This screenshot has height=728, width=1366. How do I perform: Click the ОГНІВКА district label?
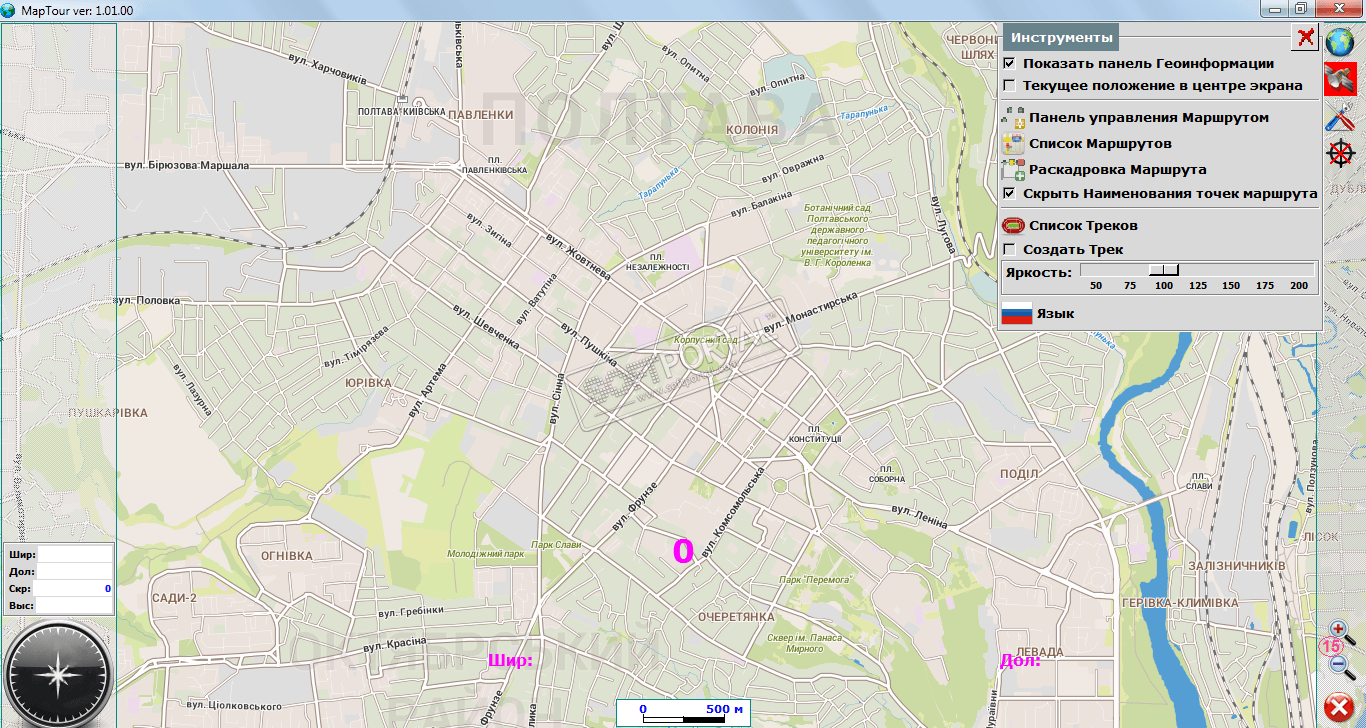tap(287, 556)
